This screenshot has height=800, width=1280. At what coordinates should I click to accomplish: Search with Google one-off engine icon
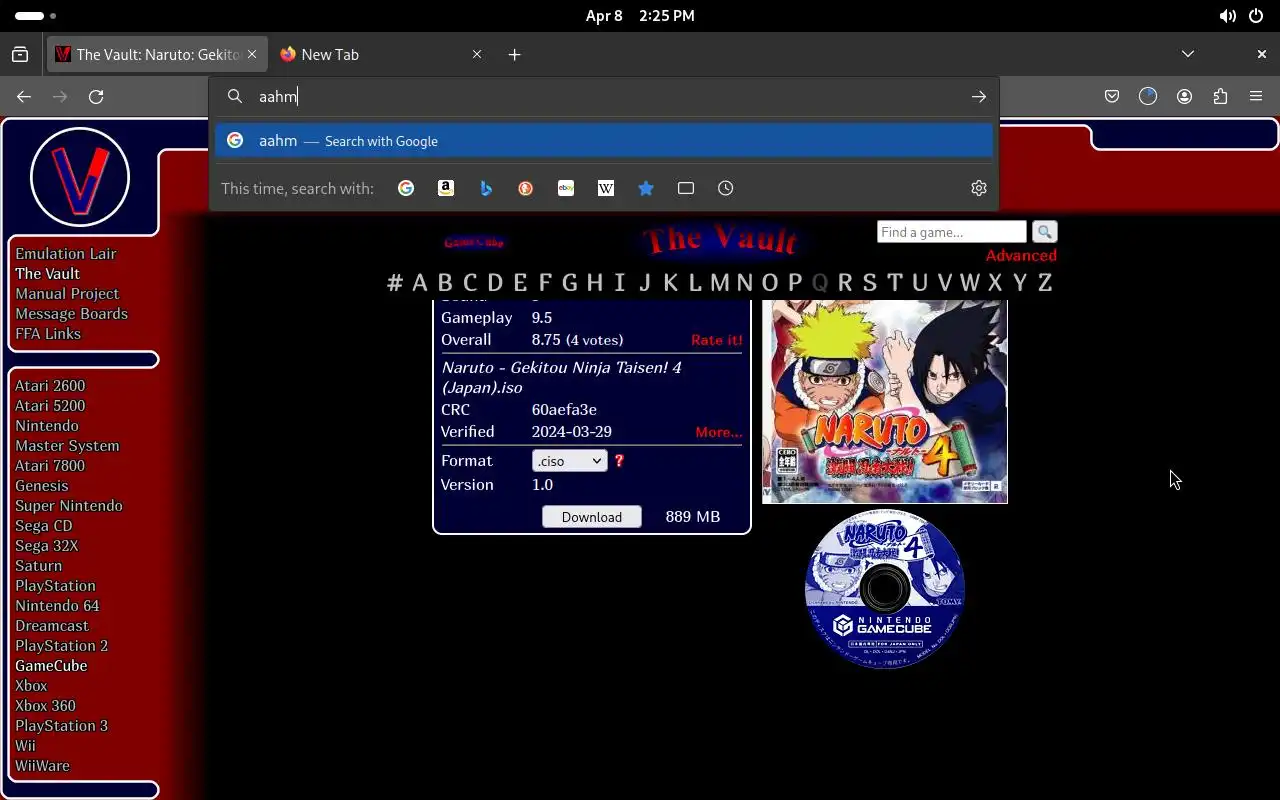tap(406, 188)
